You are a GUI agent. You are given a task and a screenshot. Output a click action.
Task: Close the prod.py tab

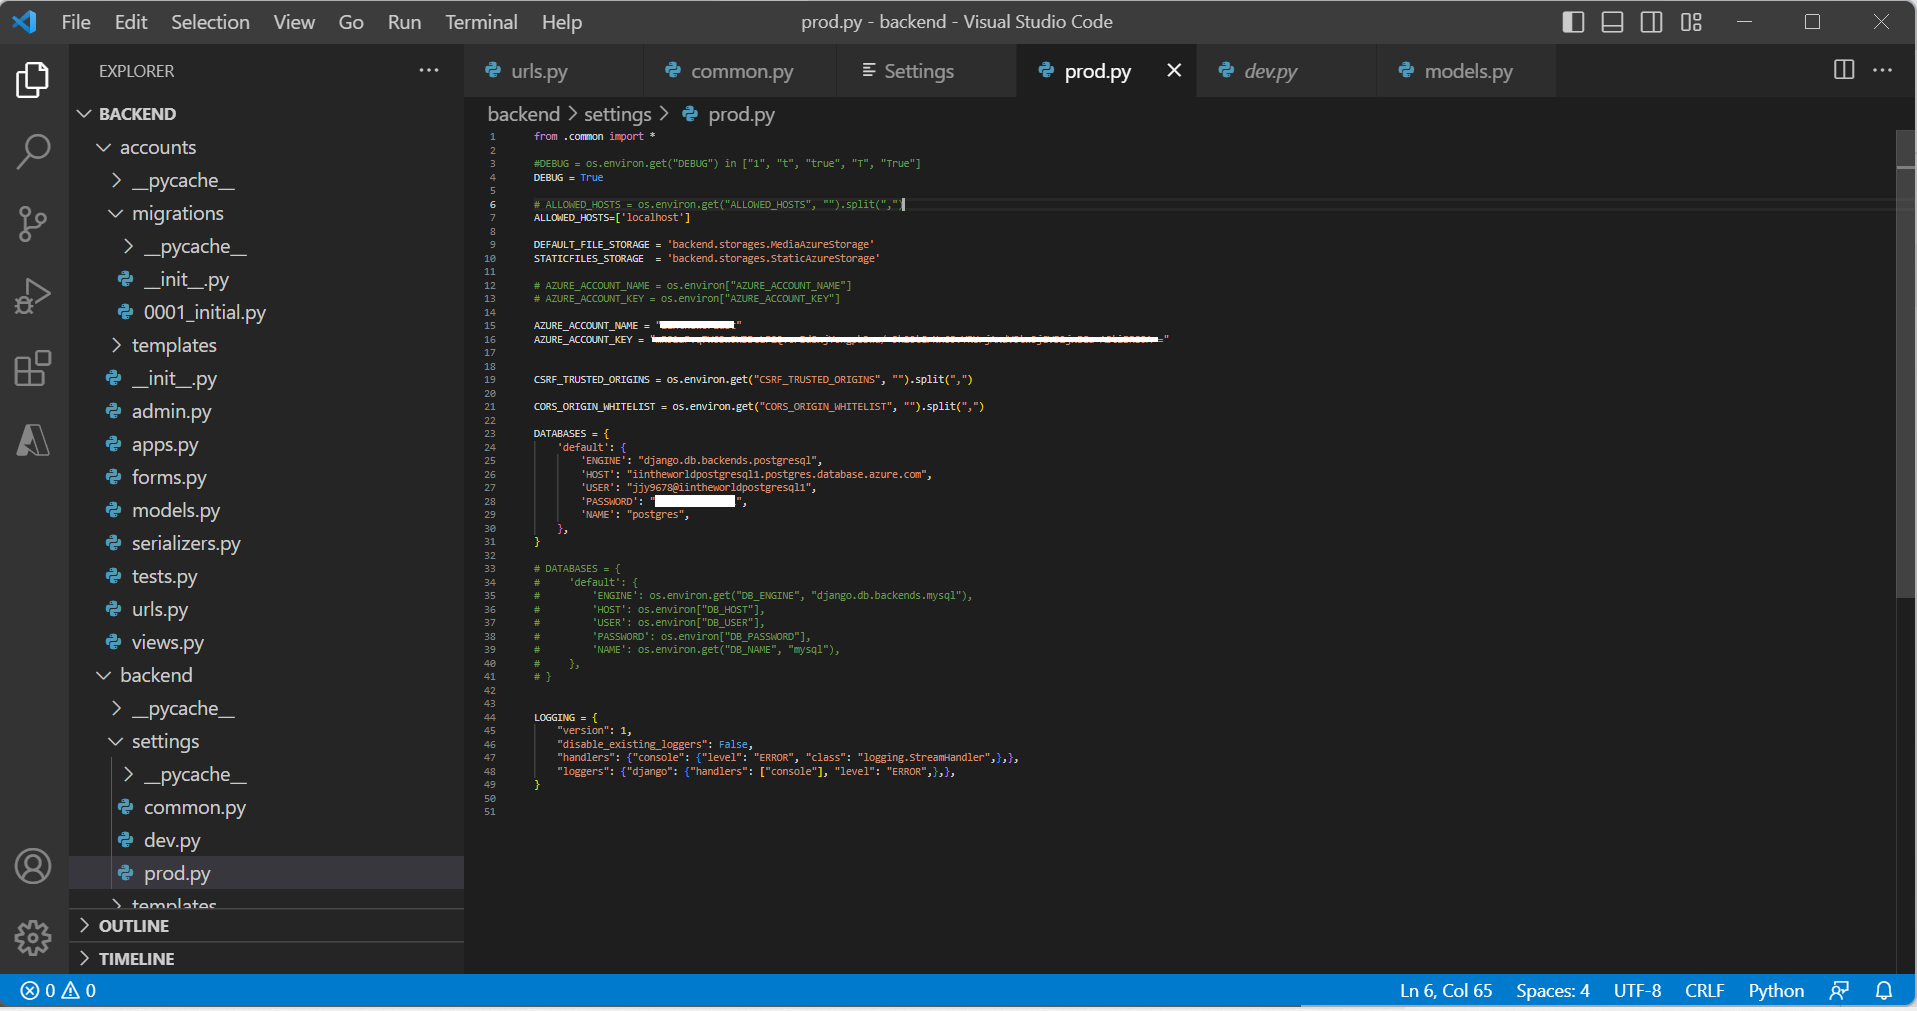click(1174, 70)
